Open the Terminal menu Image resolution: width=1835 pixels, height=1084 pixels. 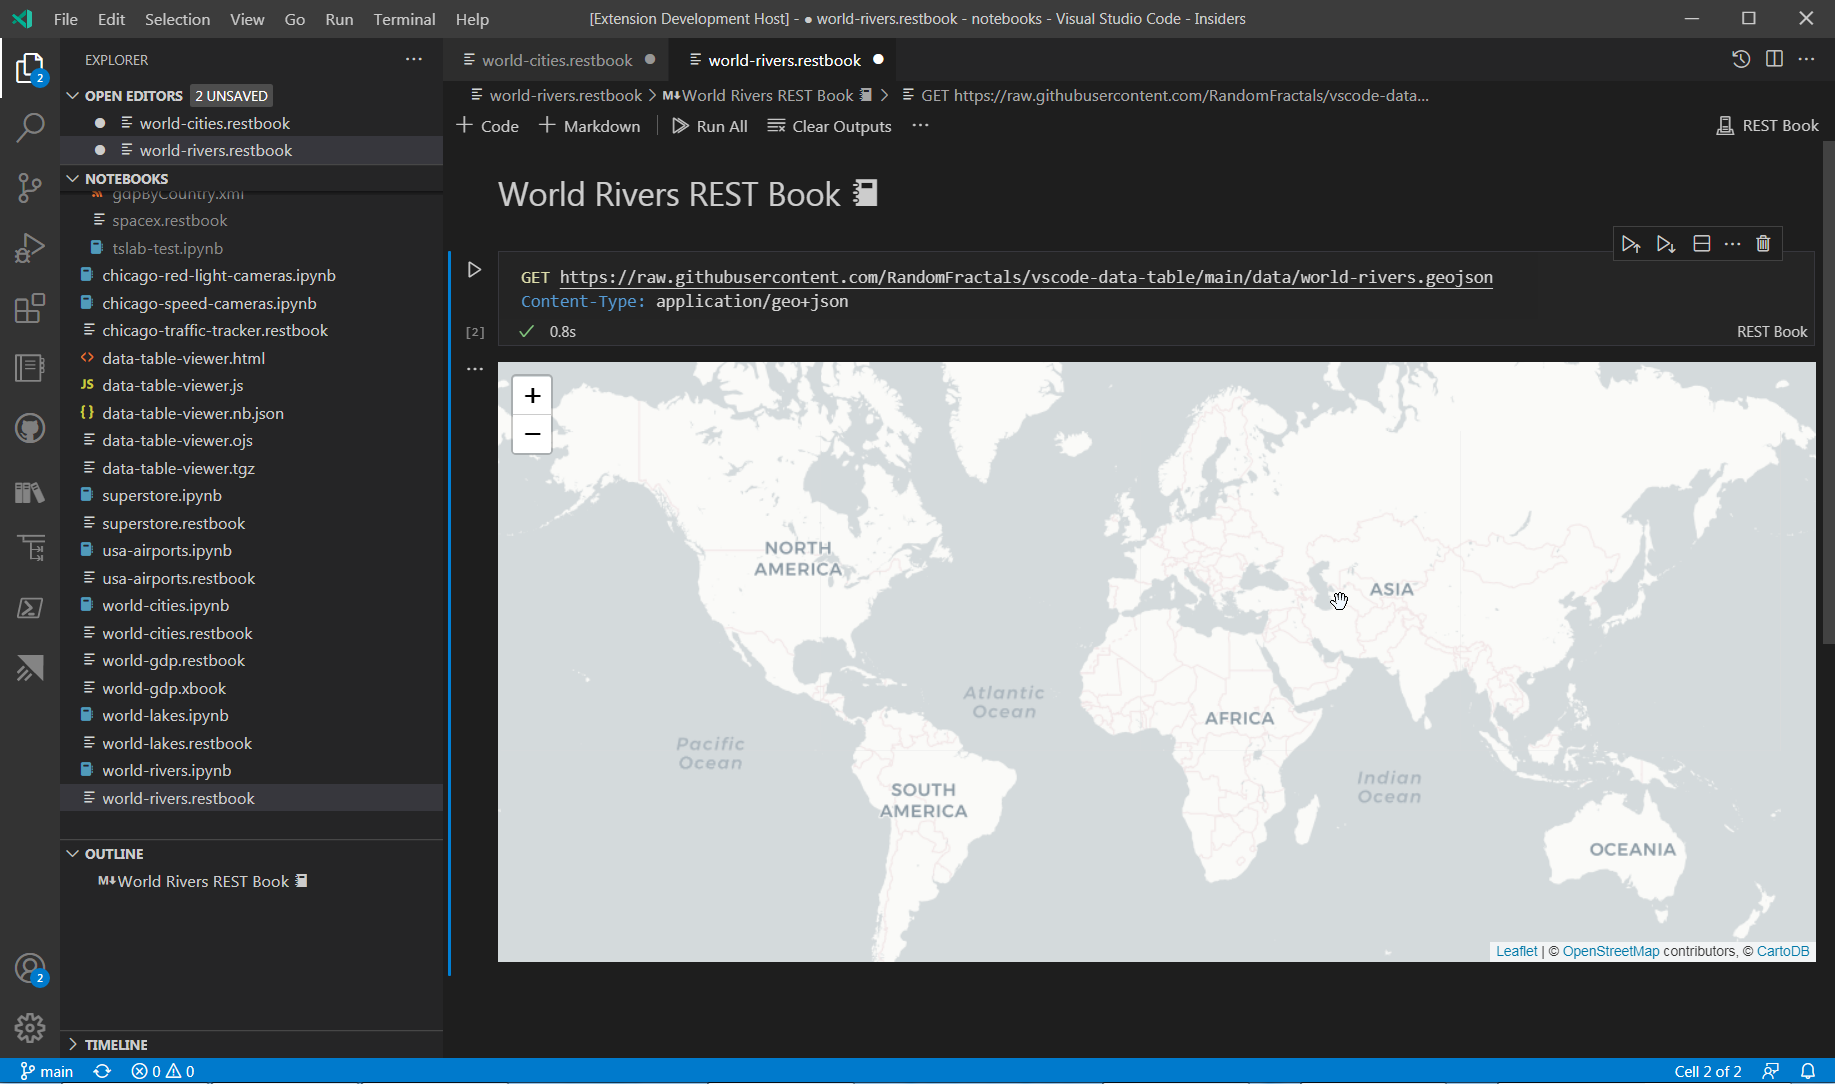point(404,18)
